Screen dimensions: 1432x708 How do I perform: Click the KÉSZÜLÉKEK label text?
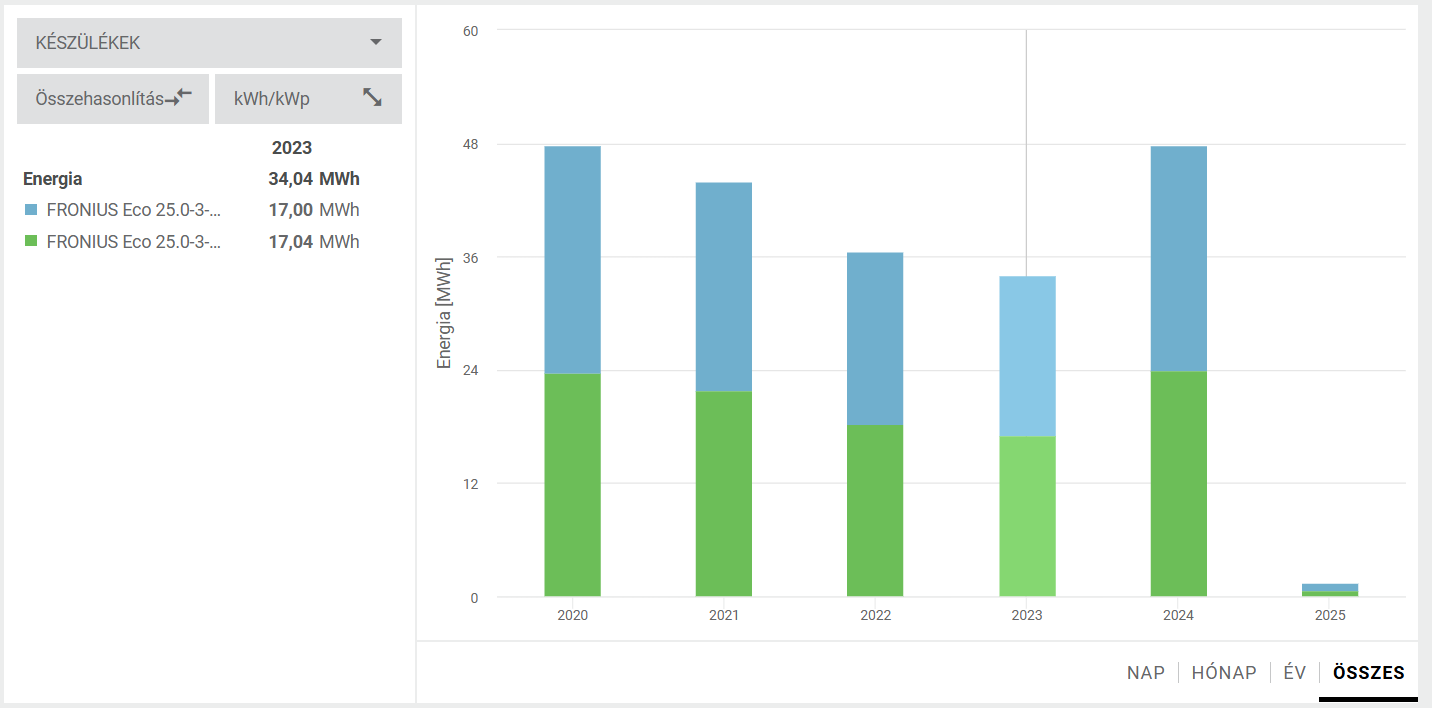point(88,43)
